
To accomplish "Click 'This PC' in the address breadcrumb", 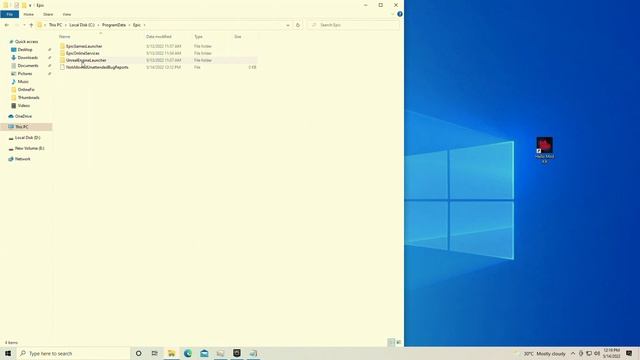I will (x=56, y=25).
